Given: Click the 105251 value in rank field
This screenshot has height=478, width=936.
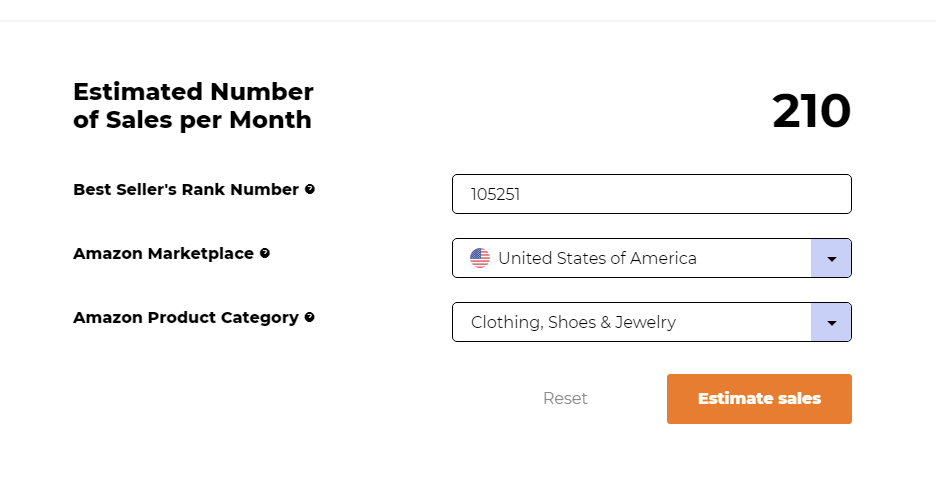Looking at the screenshot, I should point(495,194).
